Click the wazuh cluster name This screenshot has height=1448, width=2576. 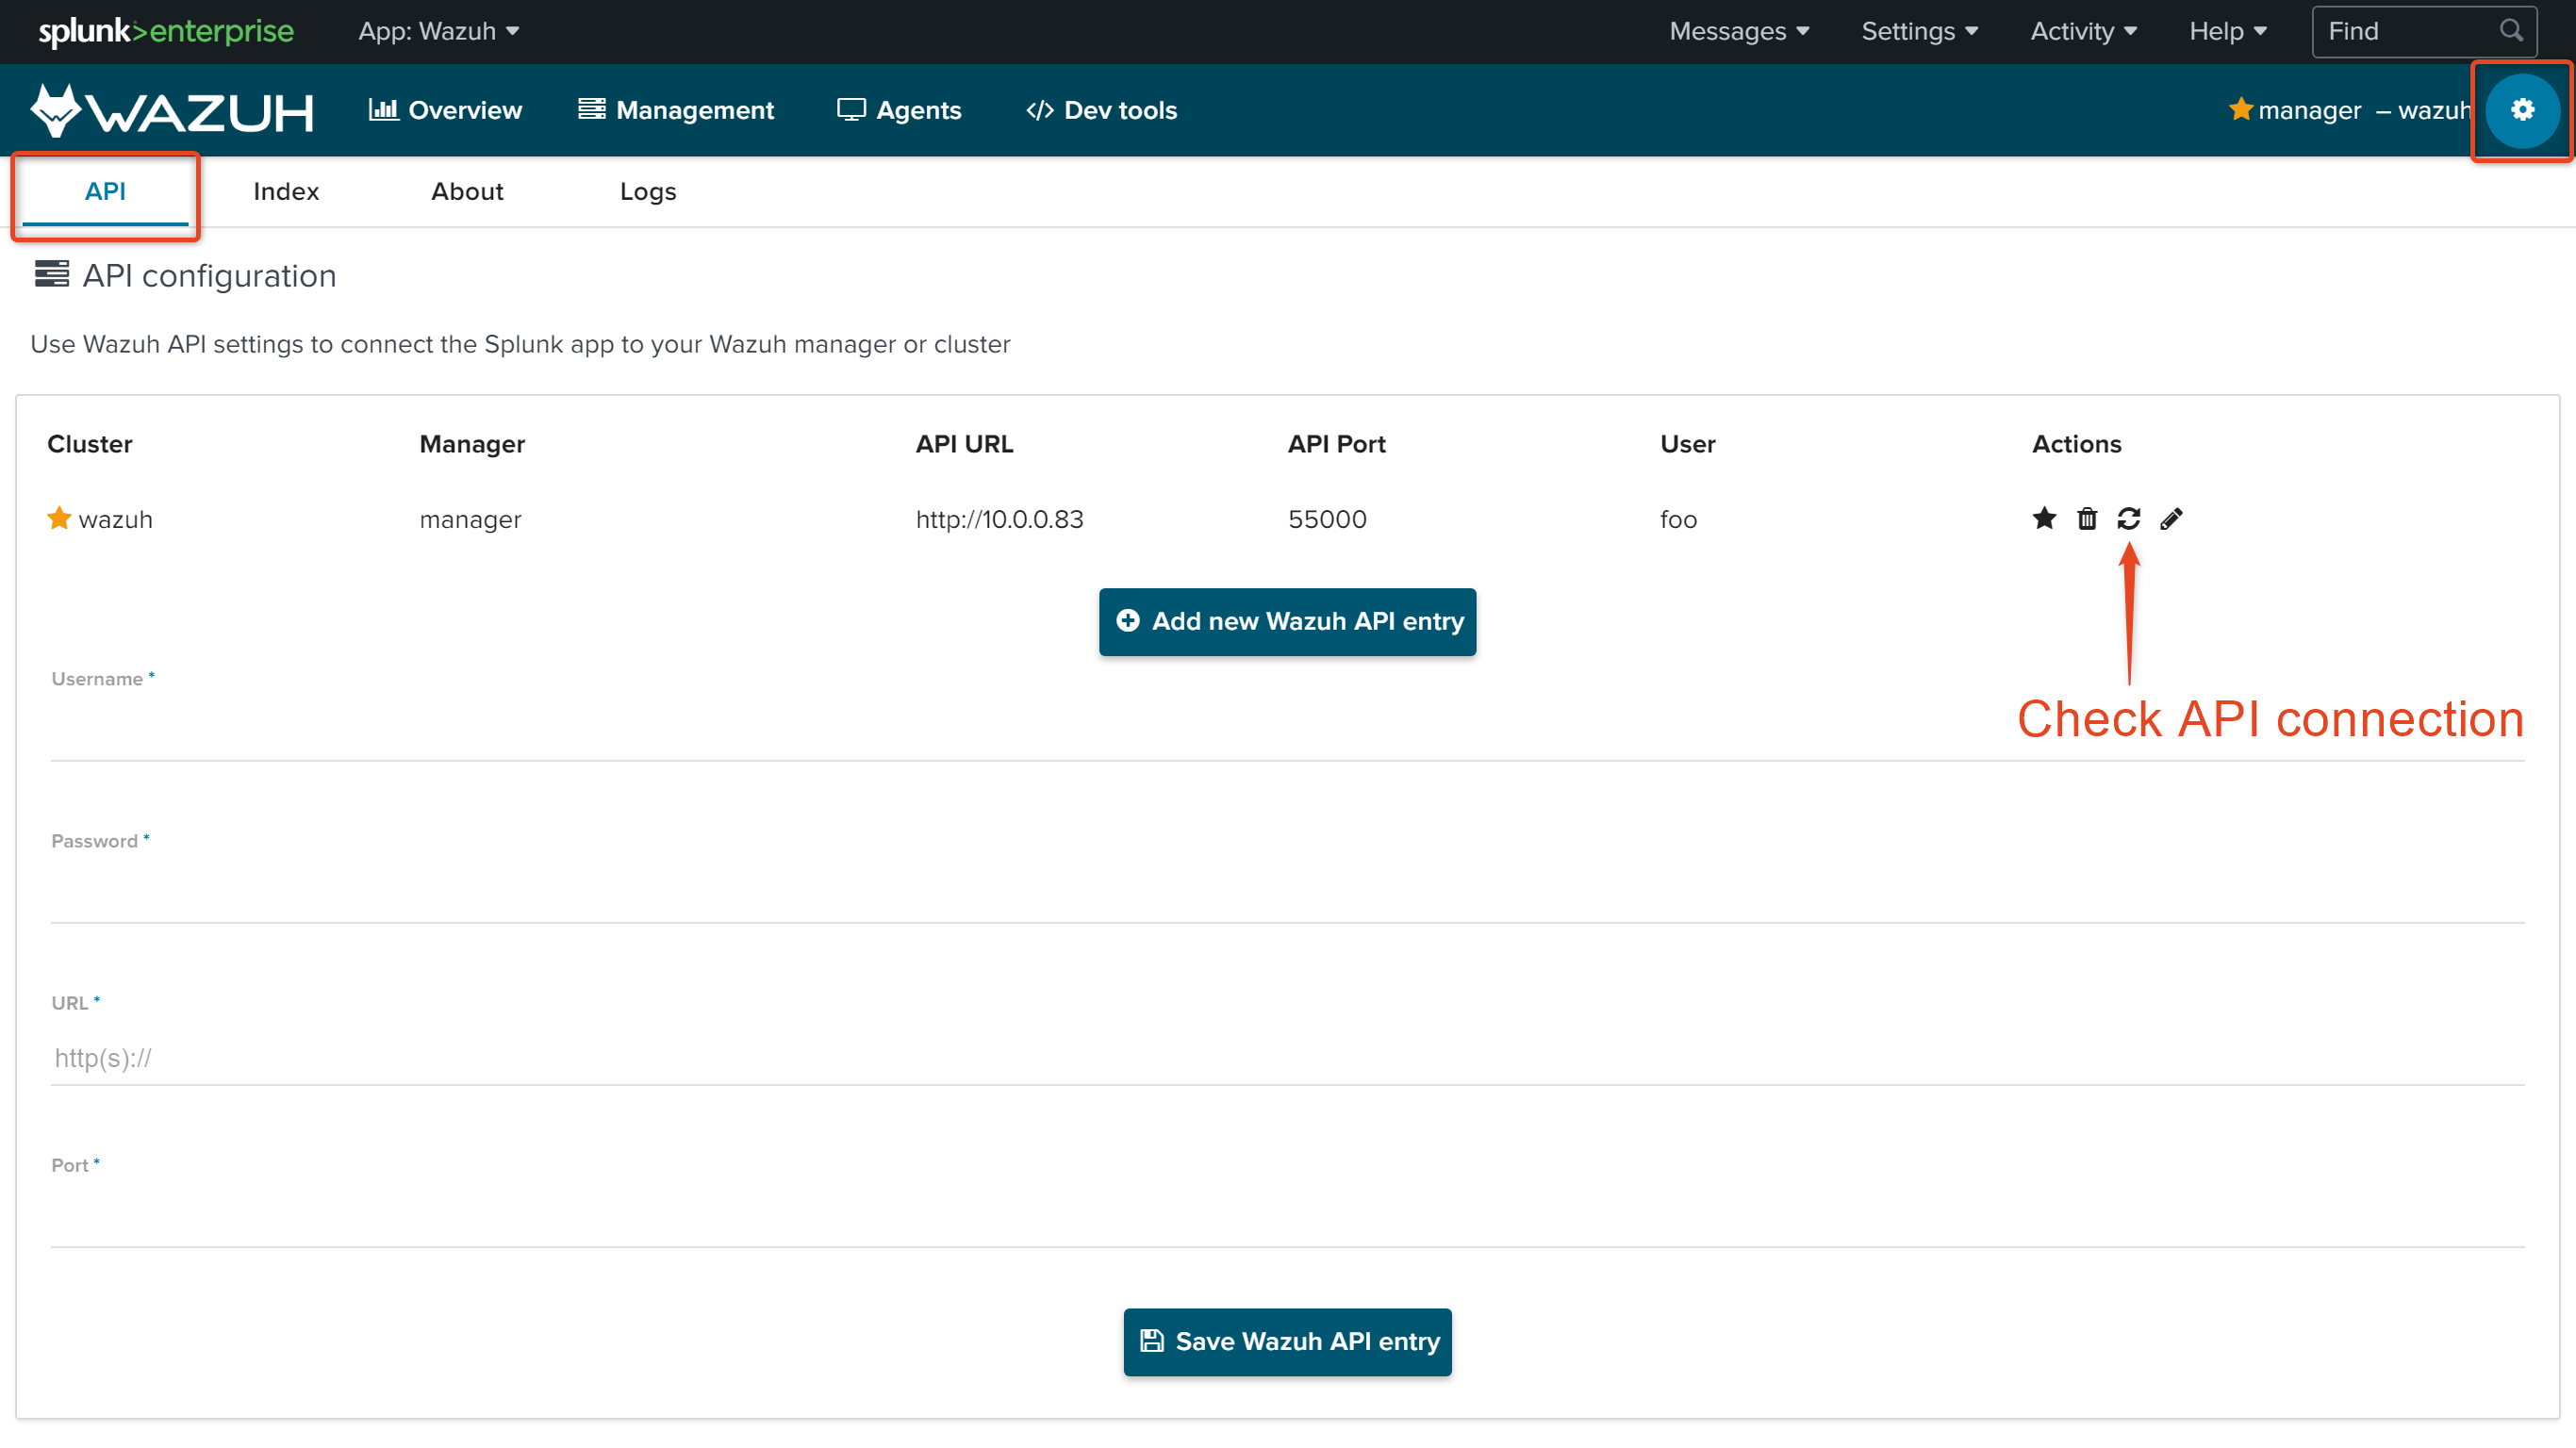[x=116, y=519]
